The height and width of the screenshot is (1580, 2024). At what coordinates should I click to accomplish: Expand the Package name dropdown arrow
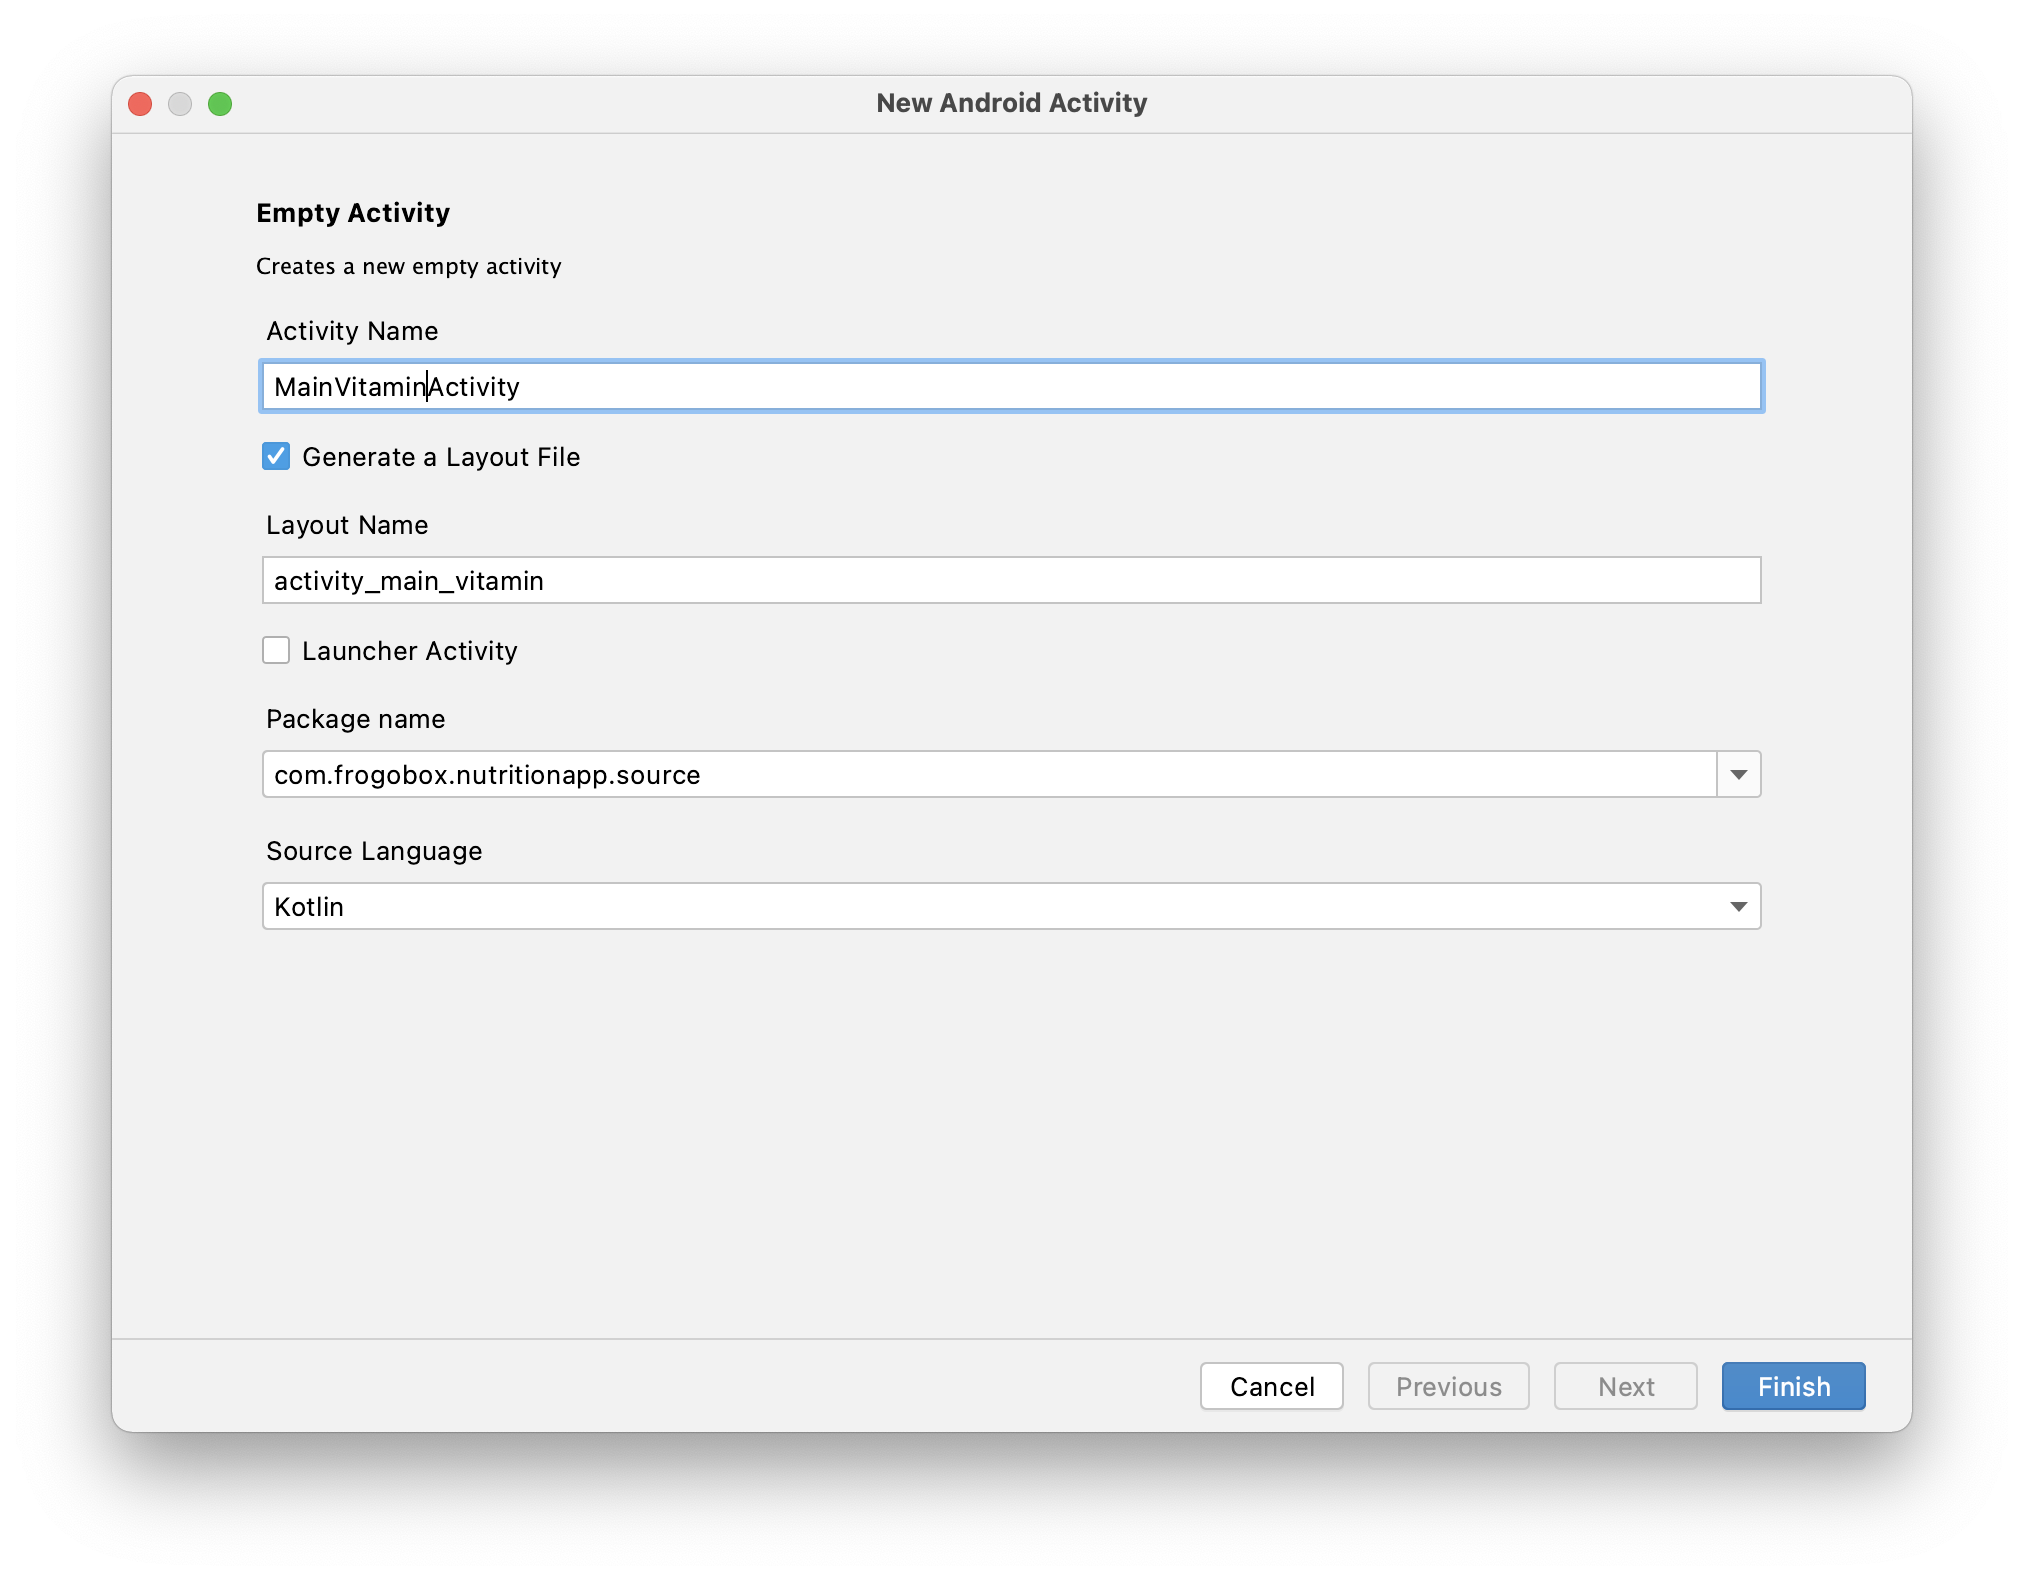point(1738,775)
